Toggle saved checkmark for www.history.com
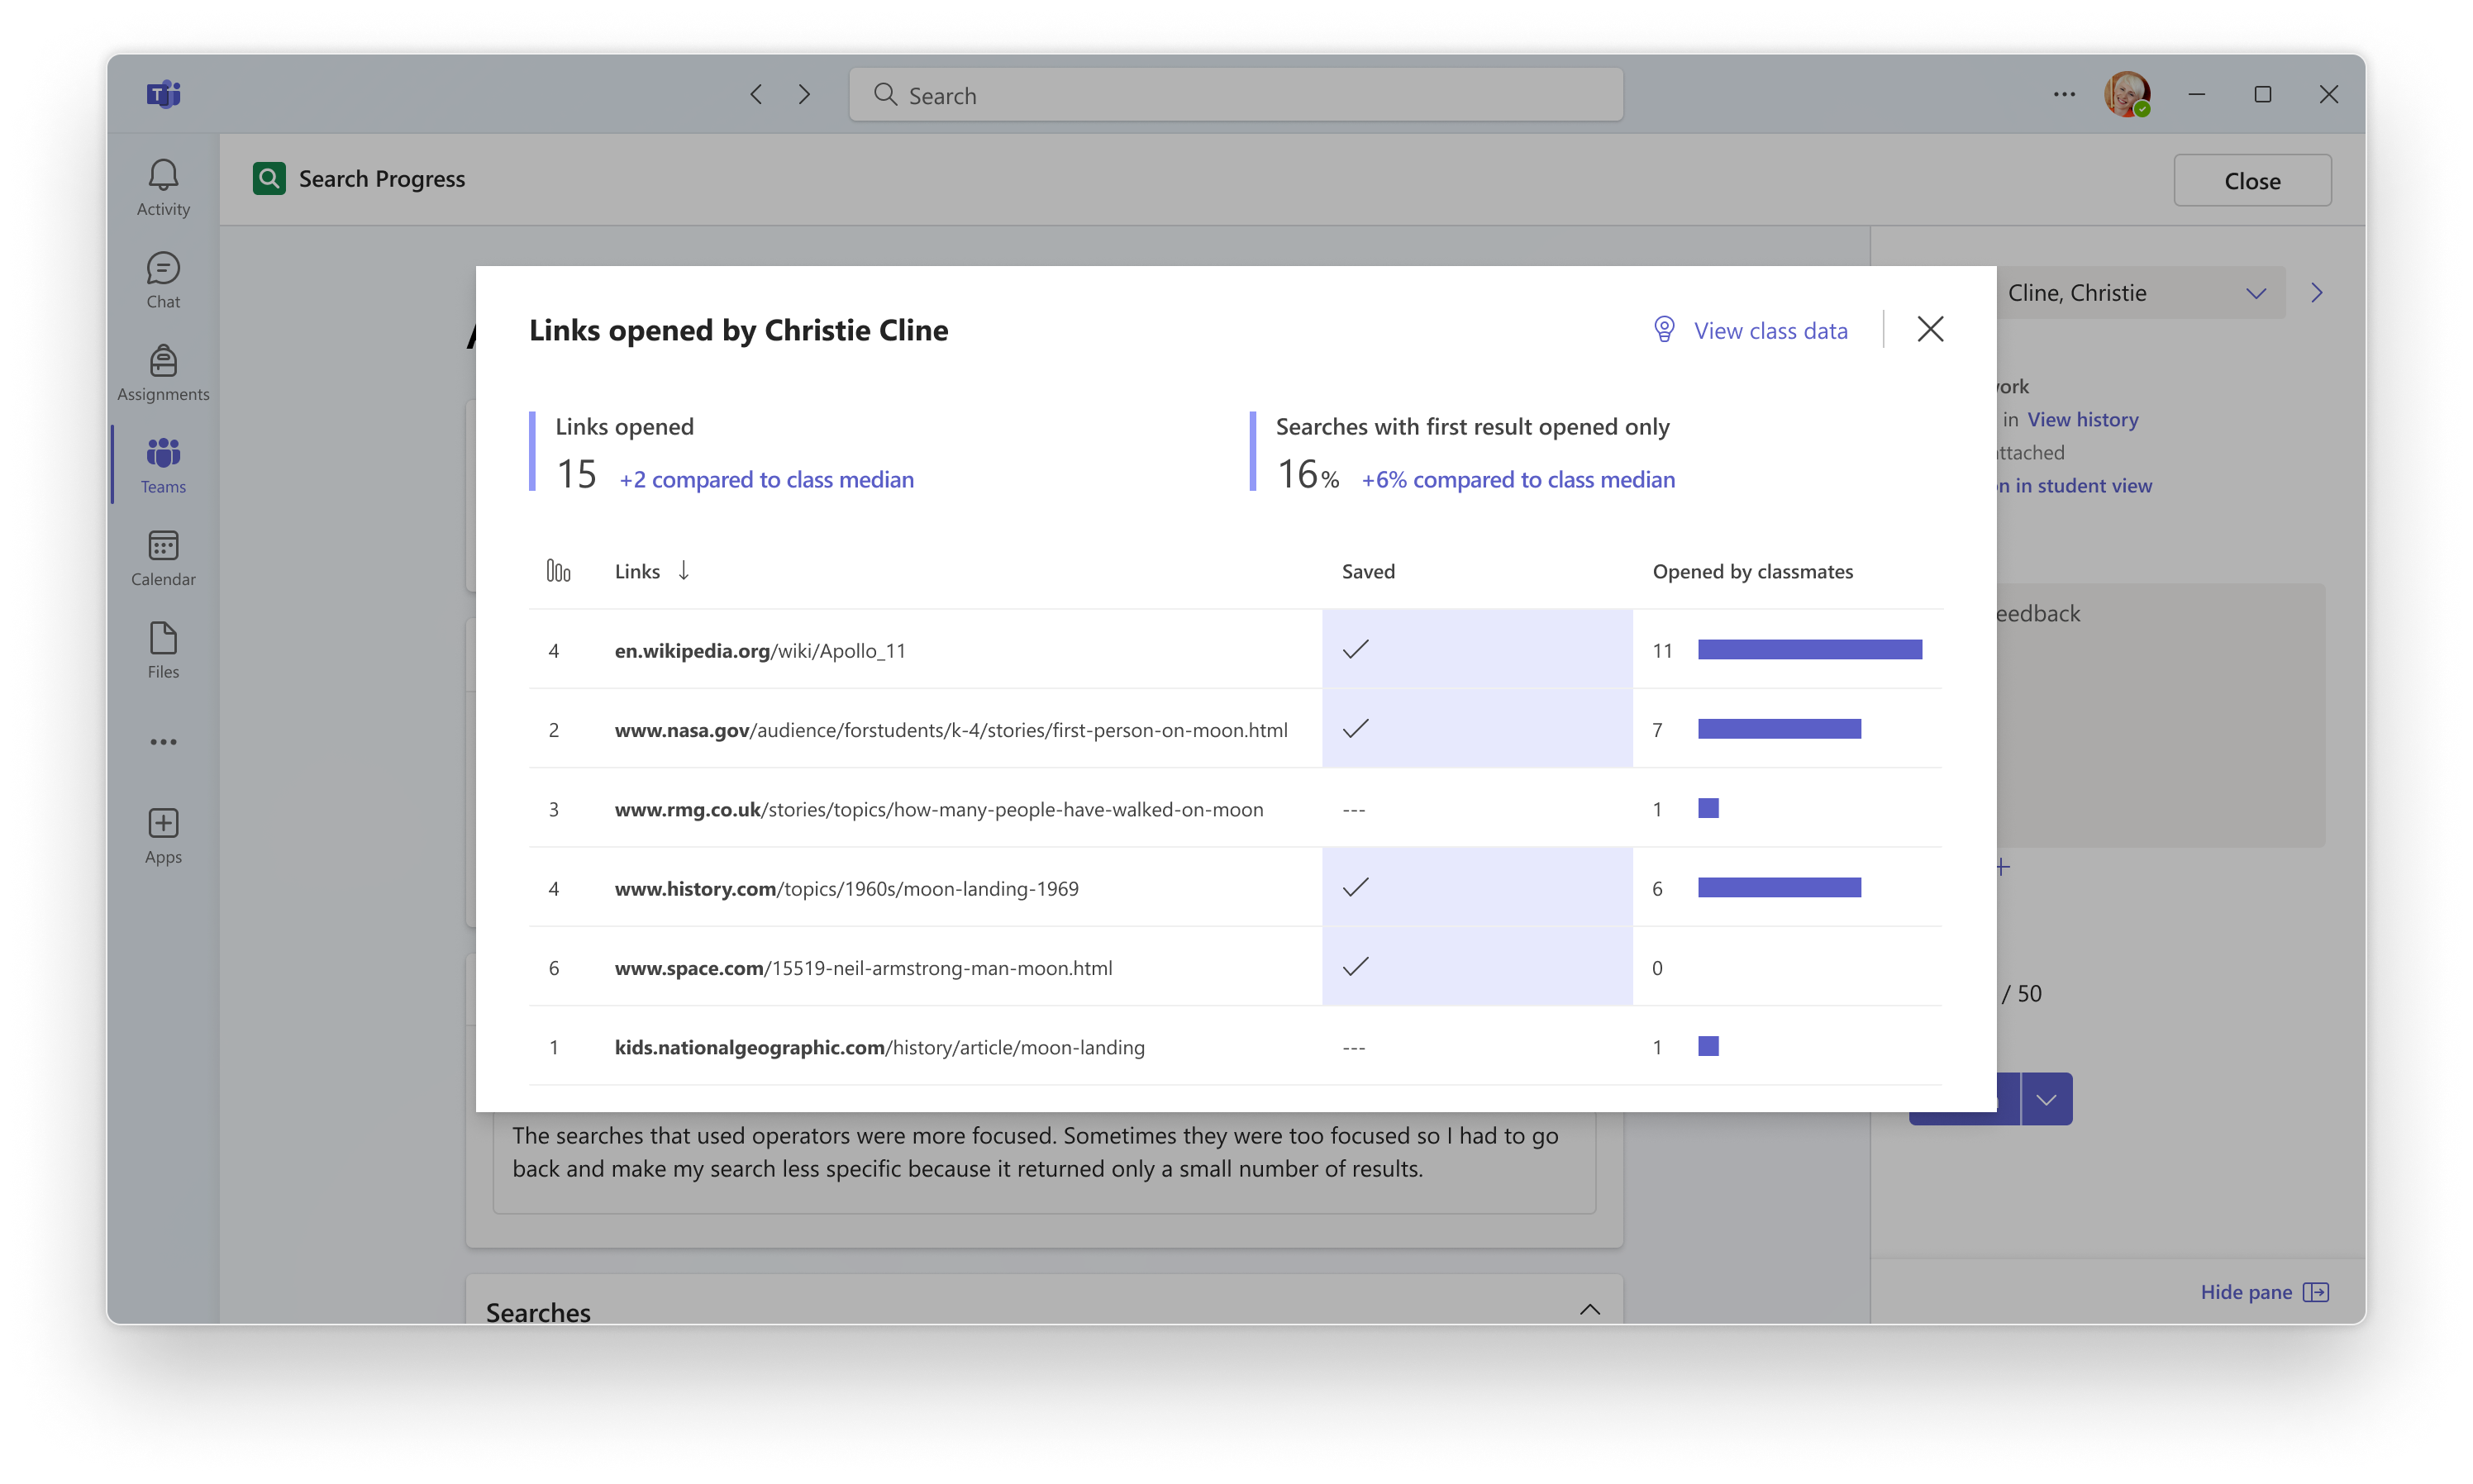Viewport: 2473px width, 1484px height. tap(1355, 887)
